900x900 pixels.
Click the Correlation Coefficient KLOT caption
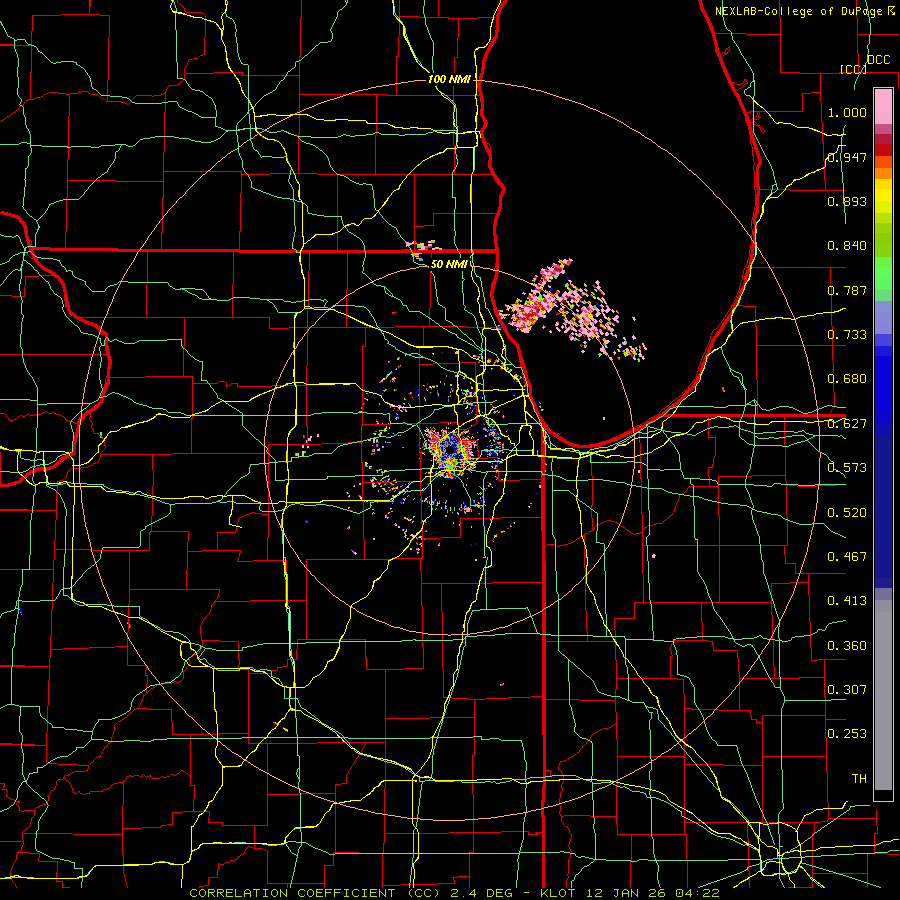[454, 893]
